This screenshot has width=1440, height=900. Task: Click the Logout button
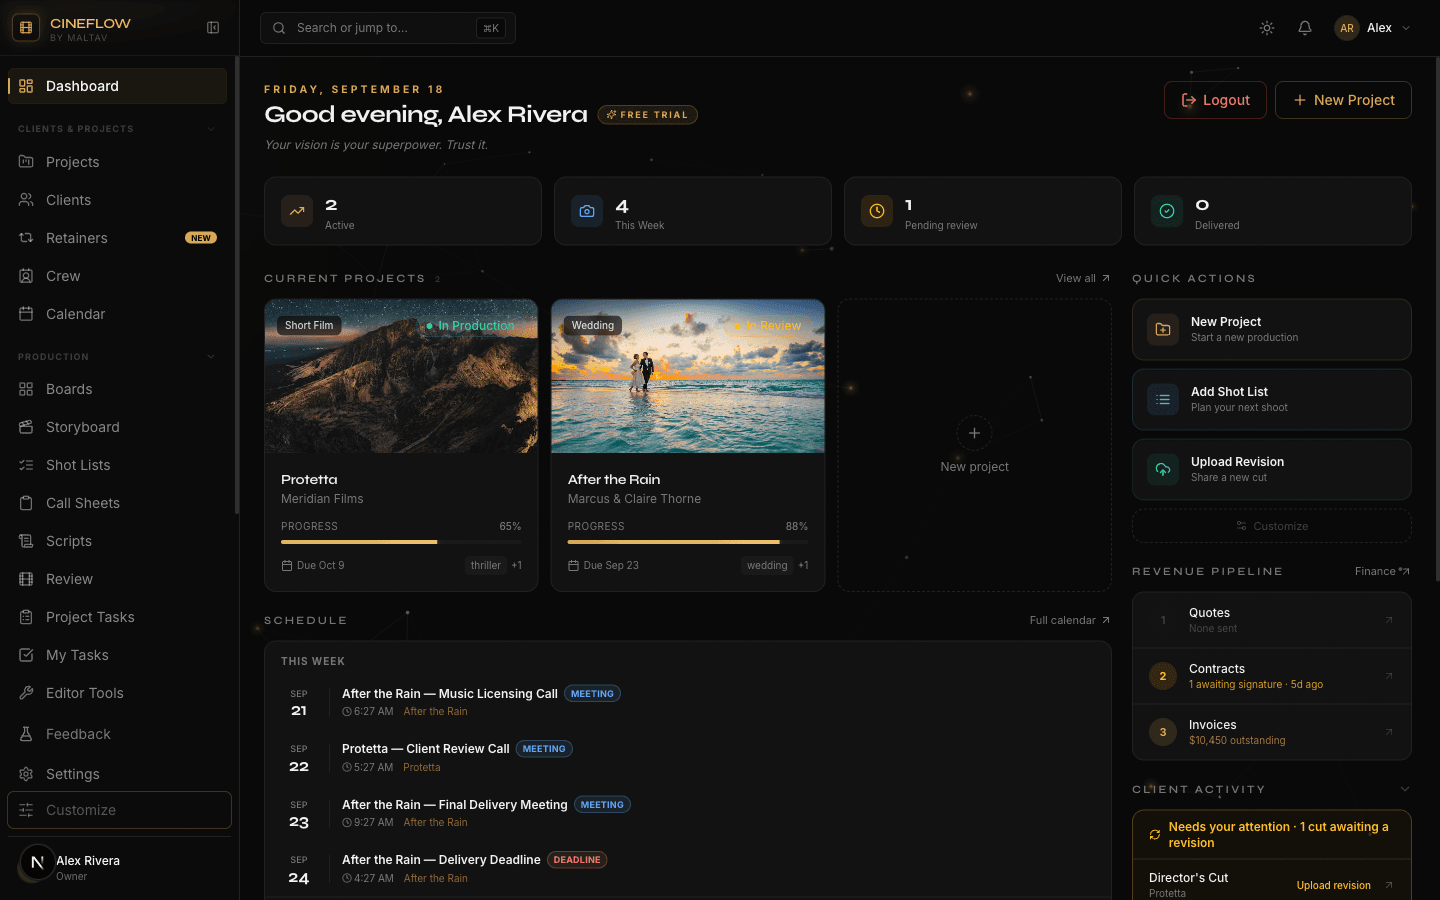click(x=1215, y=100)
